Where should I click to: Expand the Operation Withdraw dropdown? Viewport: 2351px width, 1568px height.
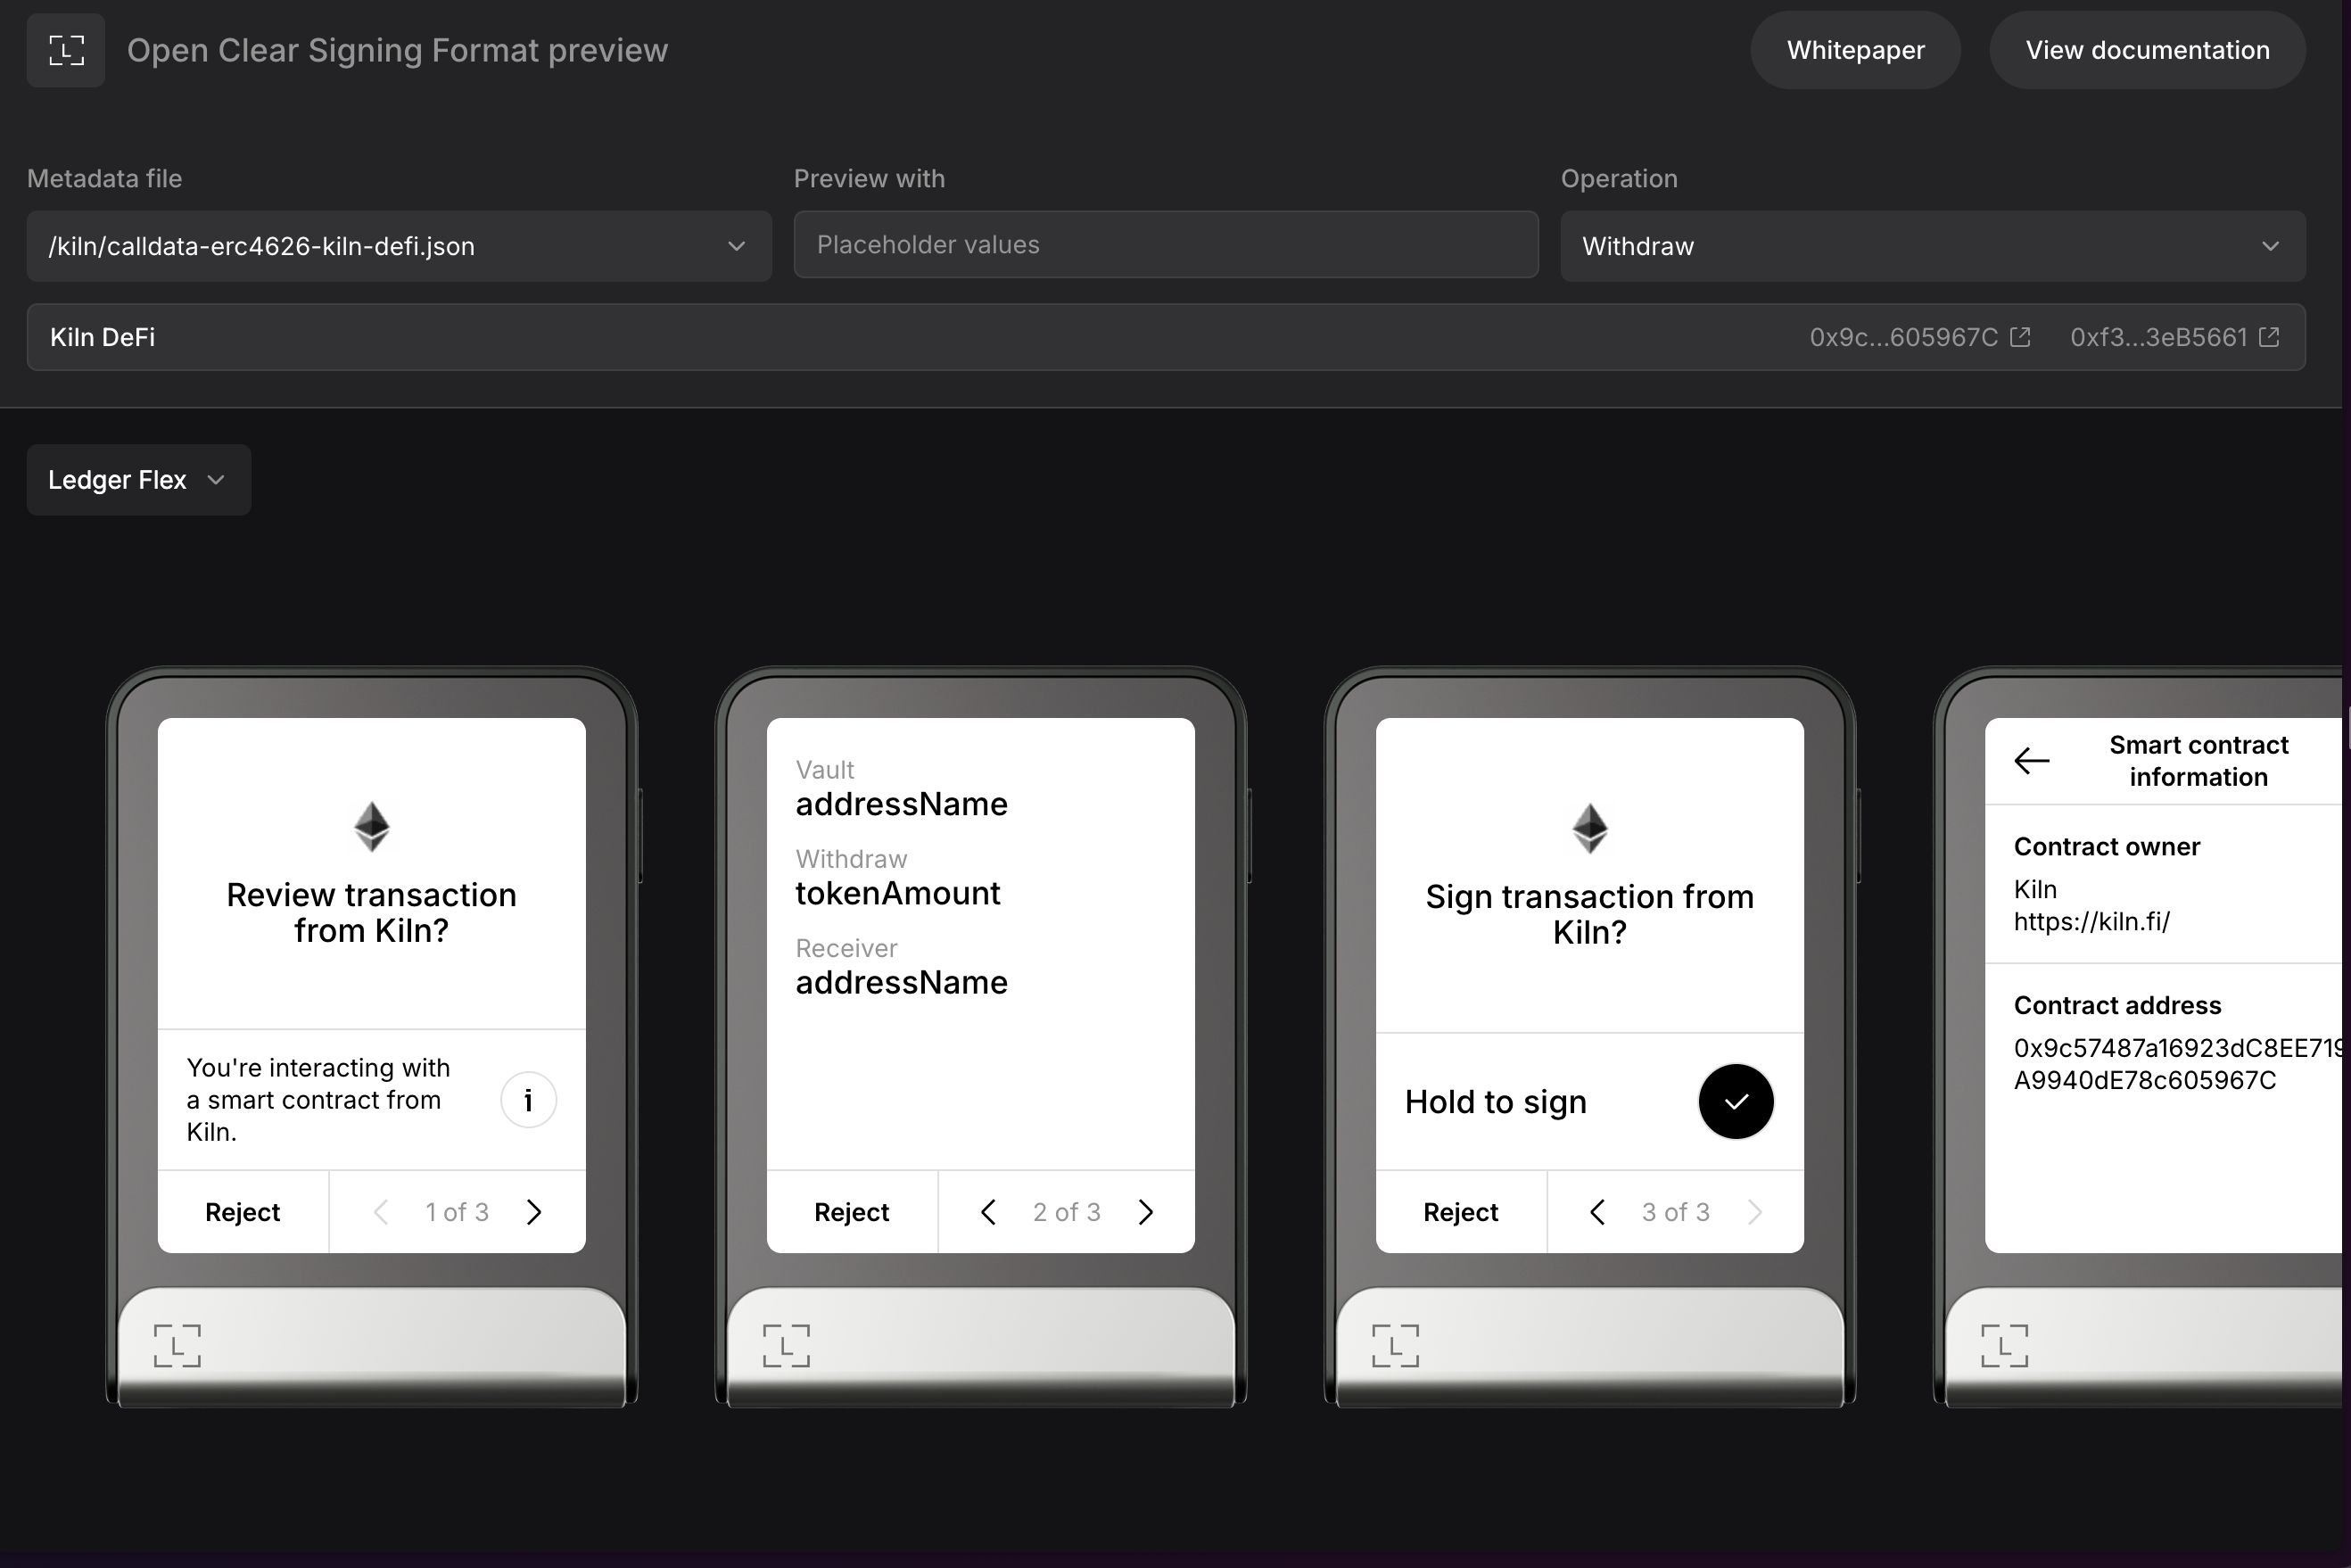[1933, 246]
